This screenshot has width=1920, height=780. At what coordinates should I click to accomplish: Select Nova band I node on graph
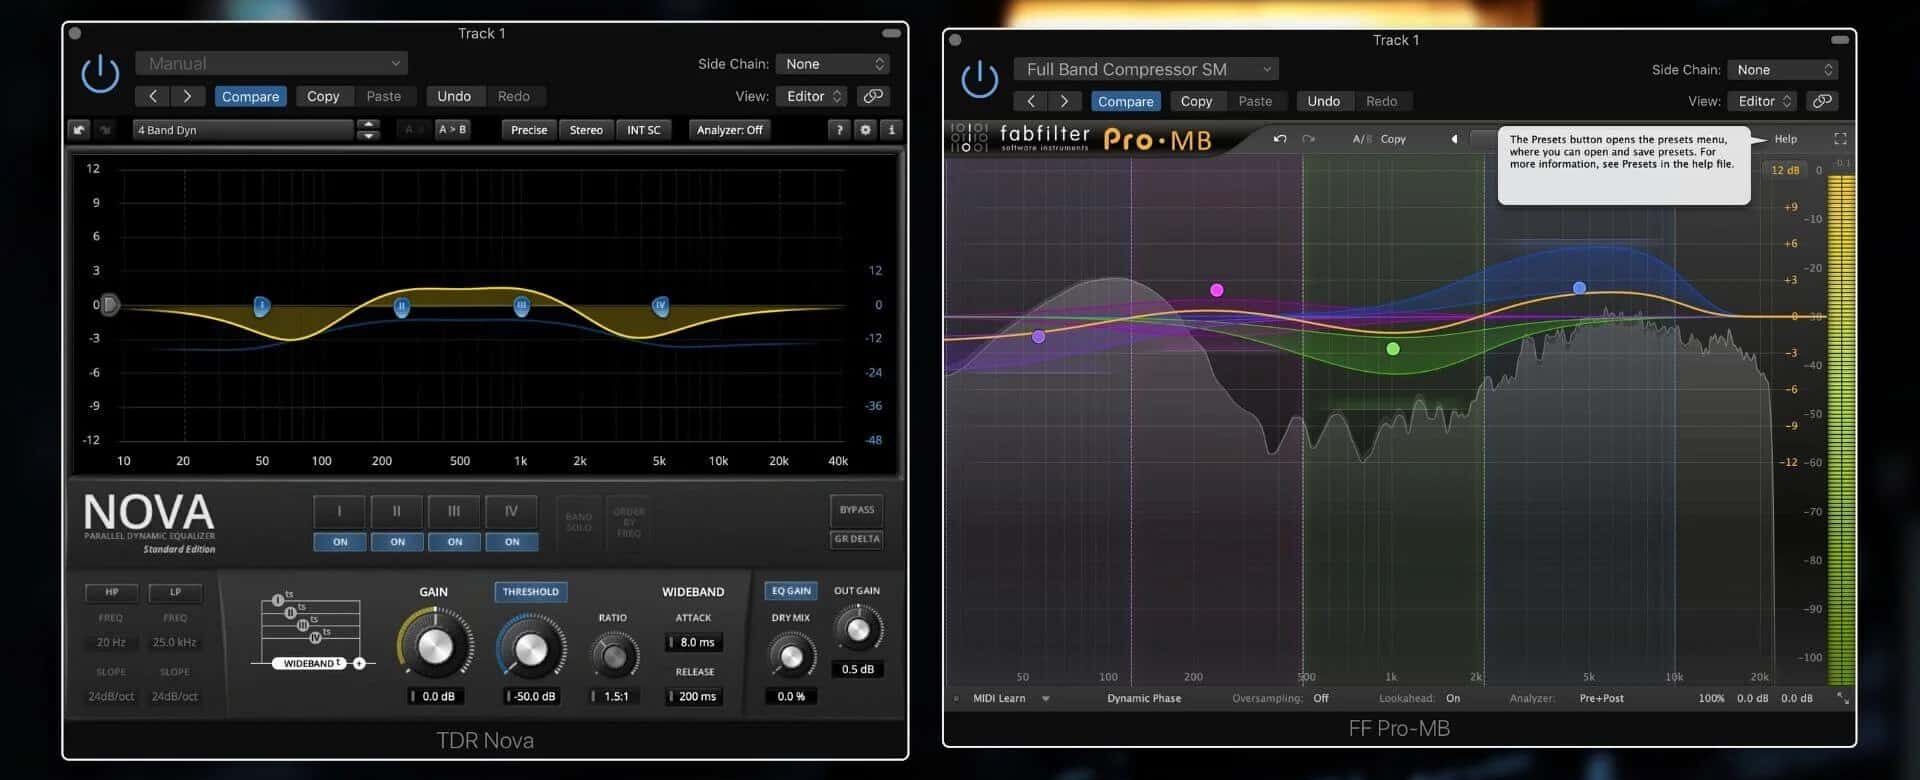point(261,306)
